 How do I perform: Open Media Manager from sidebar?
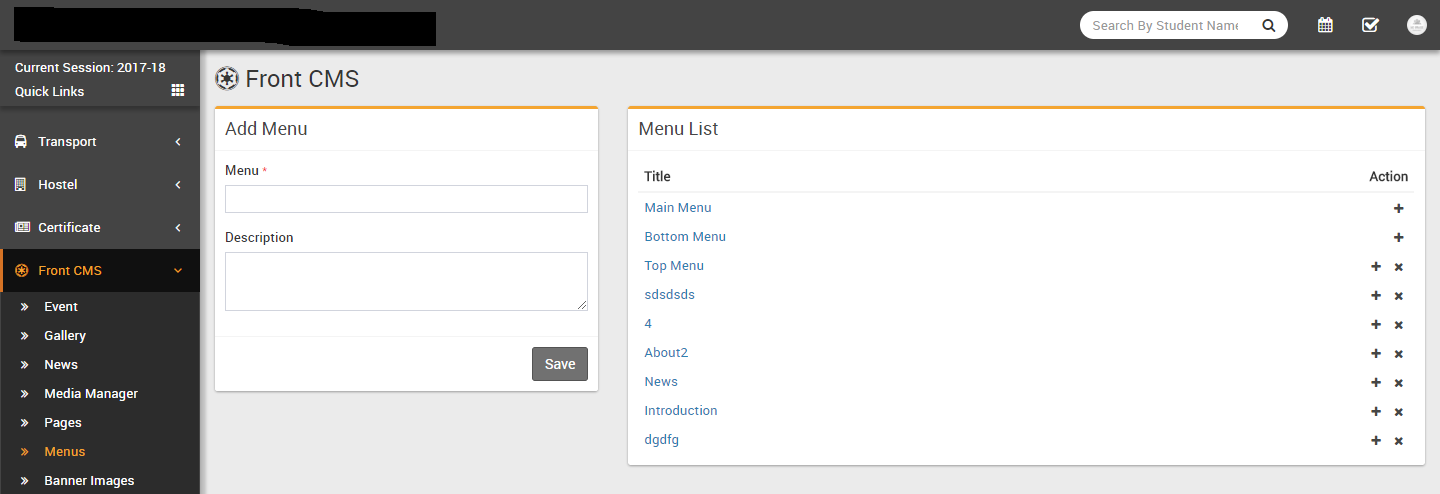coord(91,394)
